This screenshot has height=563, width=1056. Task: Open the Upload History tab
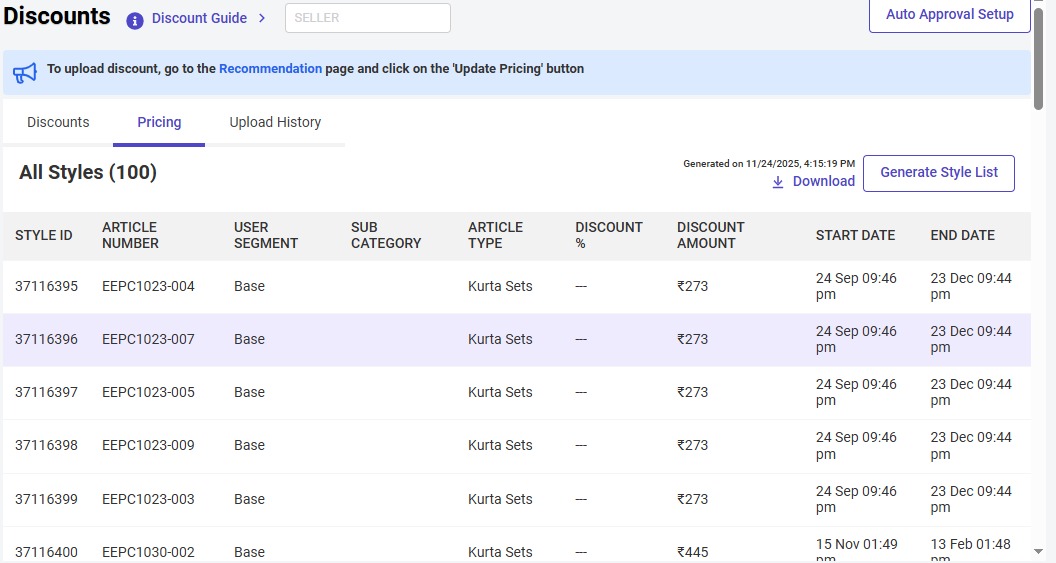point(275,123)
